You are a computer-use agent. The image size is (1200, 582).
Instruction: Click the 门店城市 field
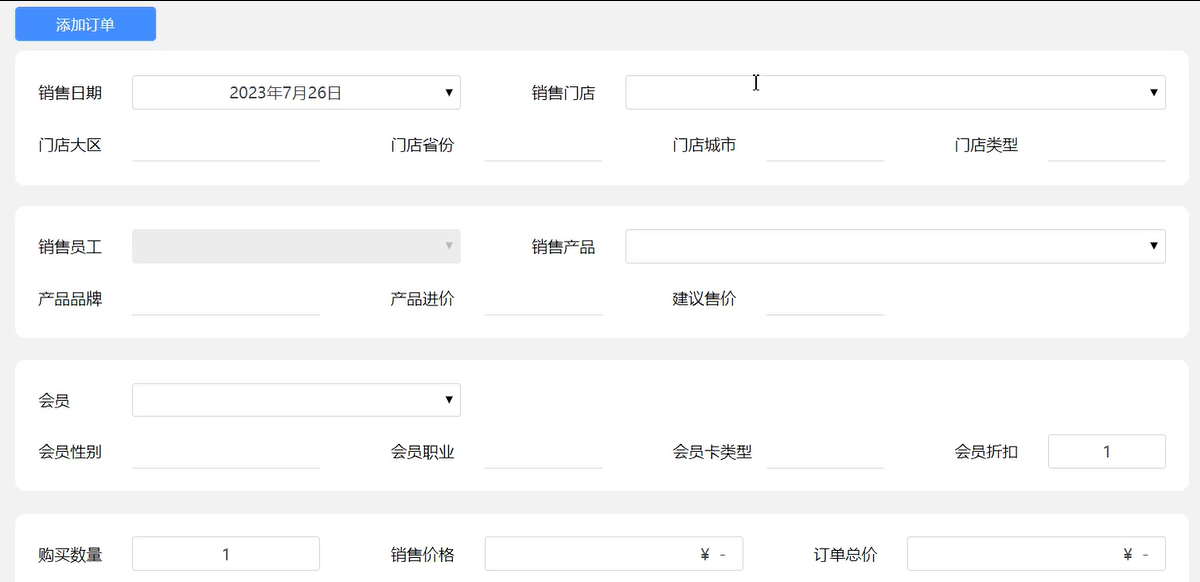(x=825, y=145)
